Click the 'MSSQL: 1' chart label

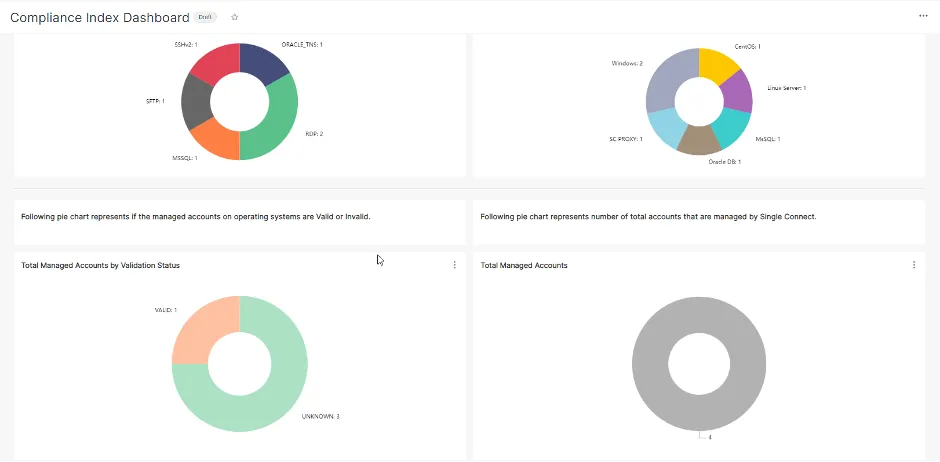[x=185, y=158]
